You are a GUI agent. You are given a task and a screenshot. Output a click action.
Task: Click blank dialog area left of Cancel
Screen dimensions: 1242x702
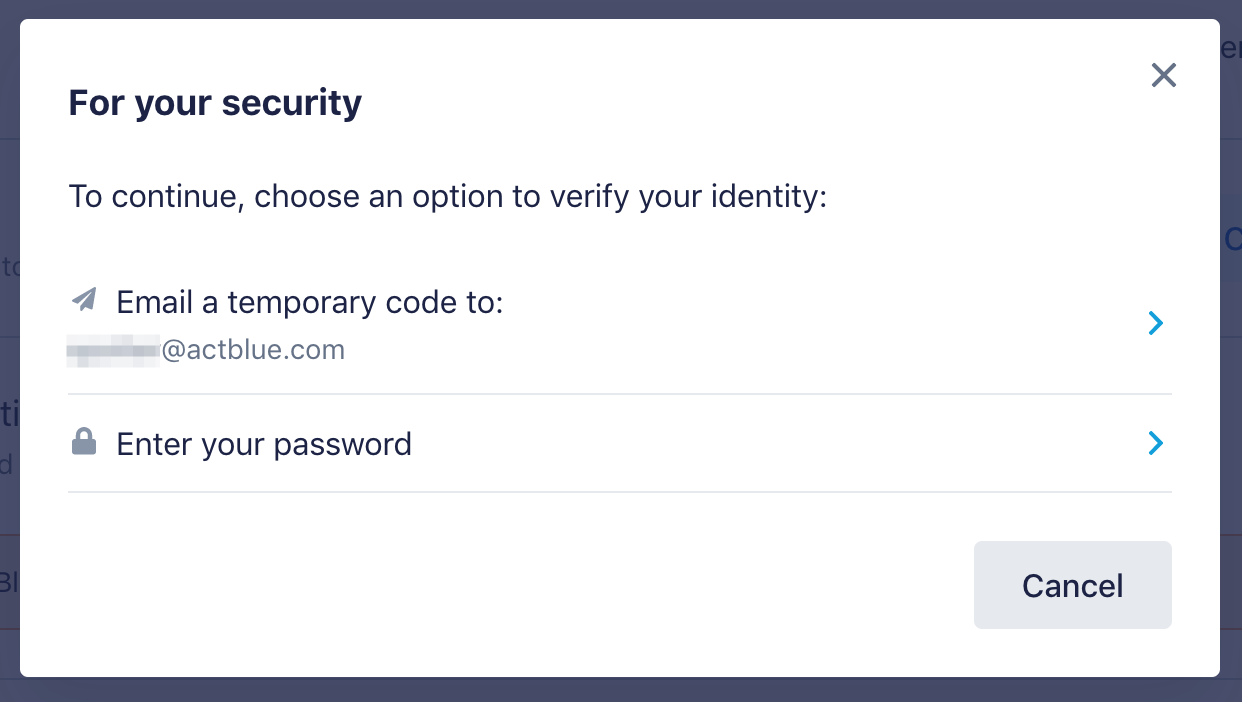500,585
